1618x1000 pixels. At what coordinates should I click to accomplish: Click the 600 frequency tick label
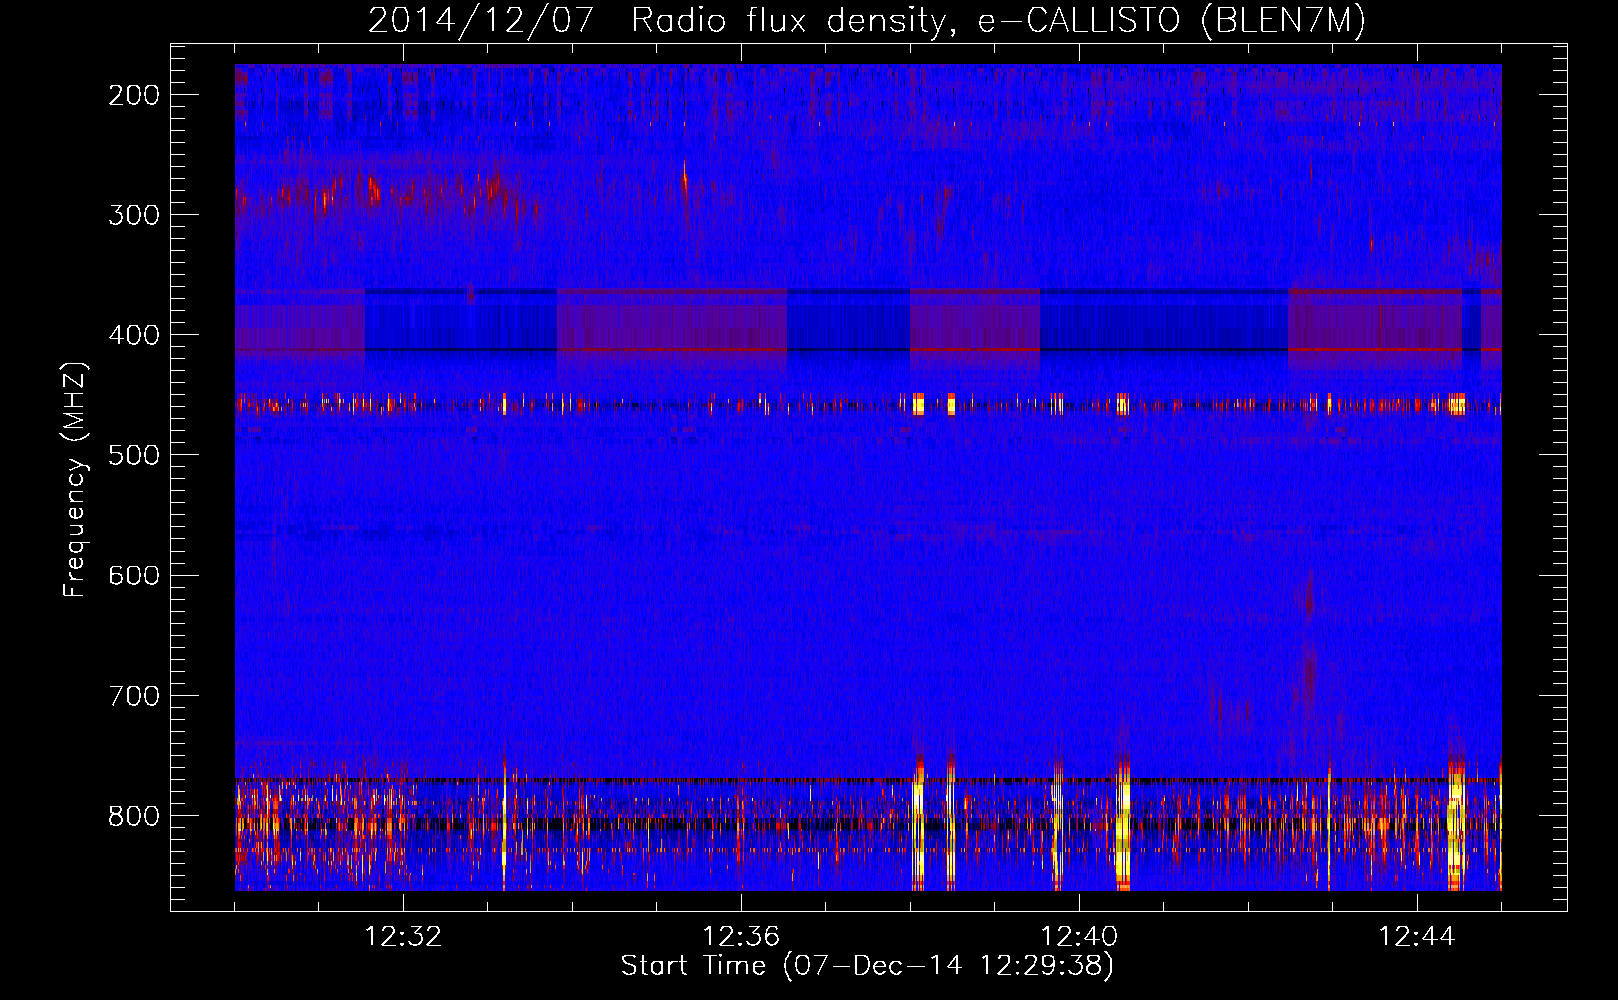[134, 575]
